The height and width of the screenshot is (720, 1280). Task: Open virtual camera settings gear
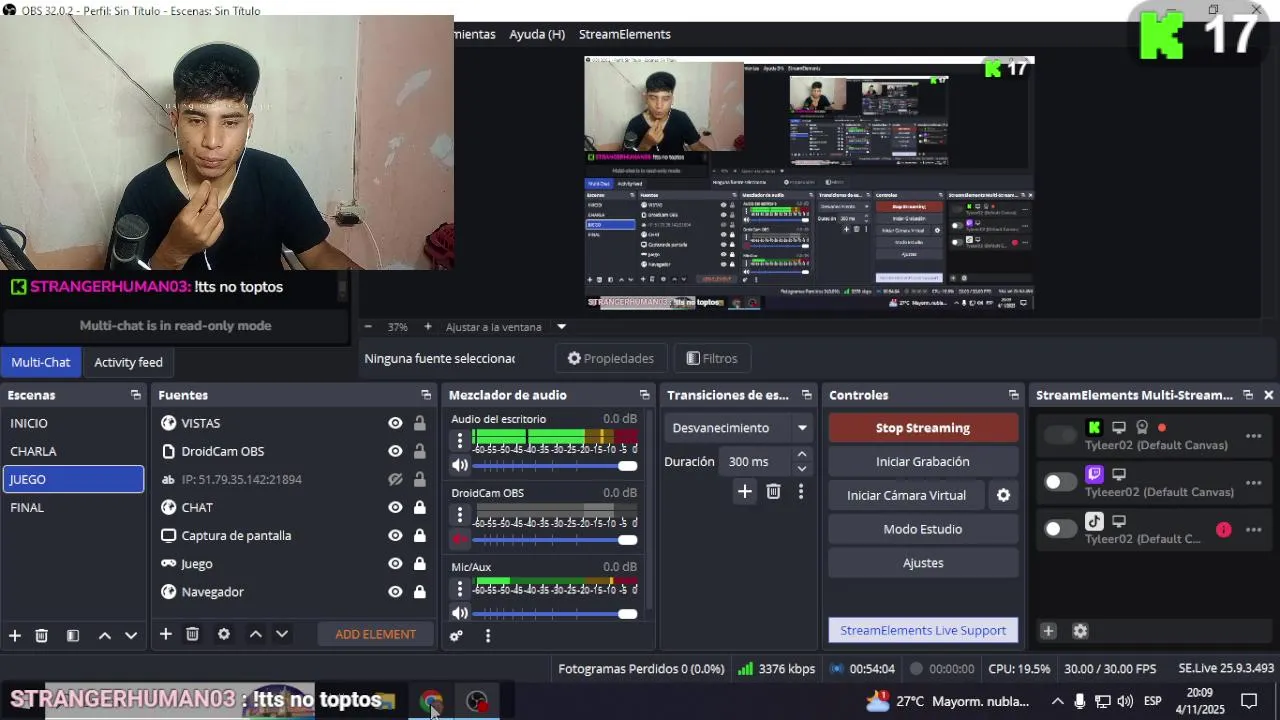1003,495
